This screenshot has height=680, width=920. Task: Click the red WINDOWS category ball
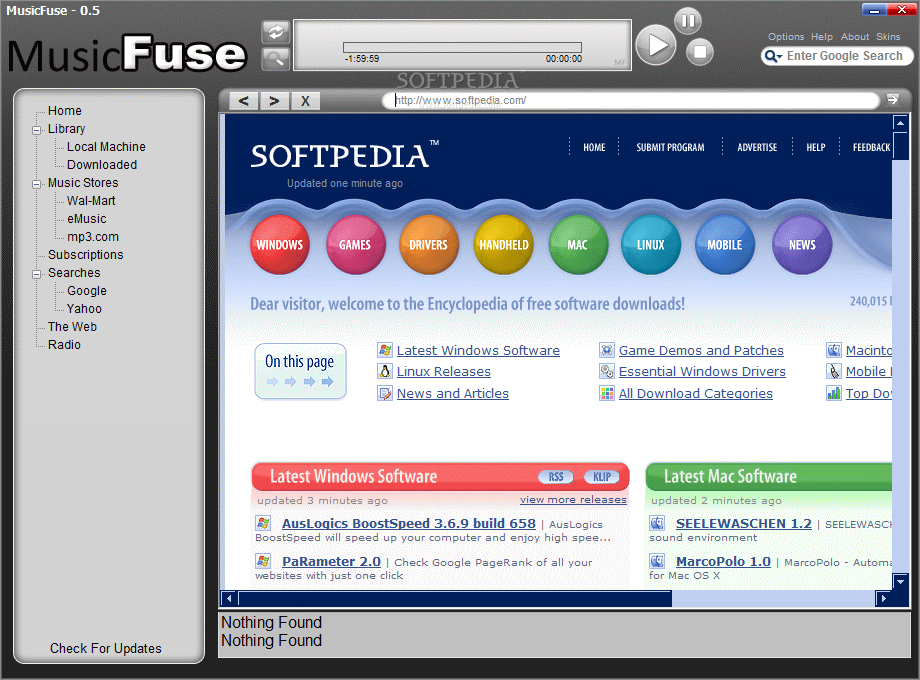tap(279, 245)
